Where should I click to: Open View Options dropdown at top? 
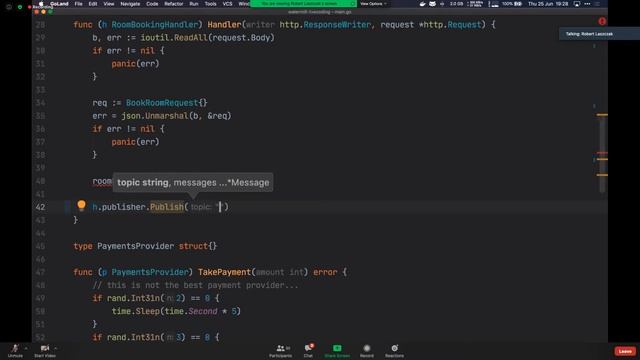click(x=373, y=4)
